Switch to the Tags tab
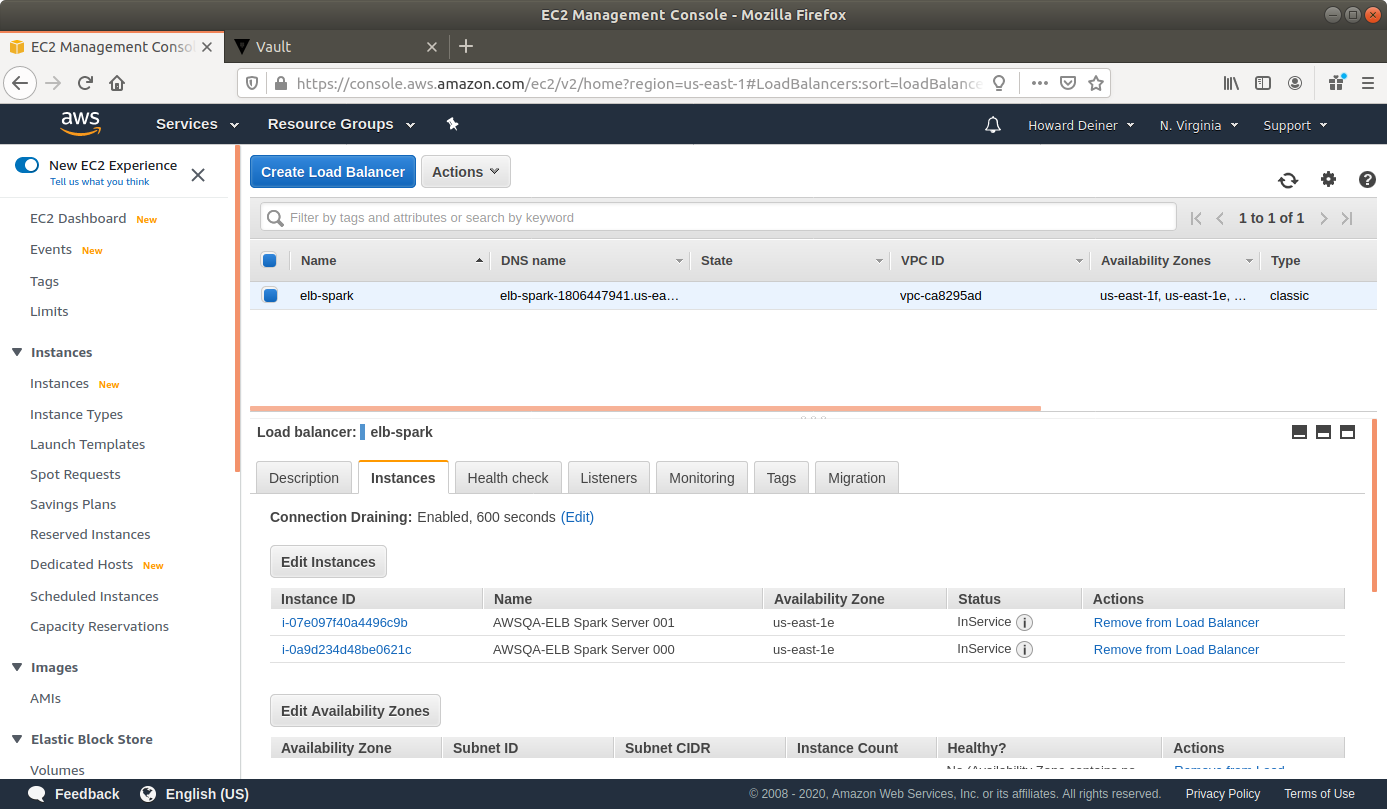The height and width of the screenshot is (809, 1387). 781,478
